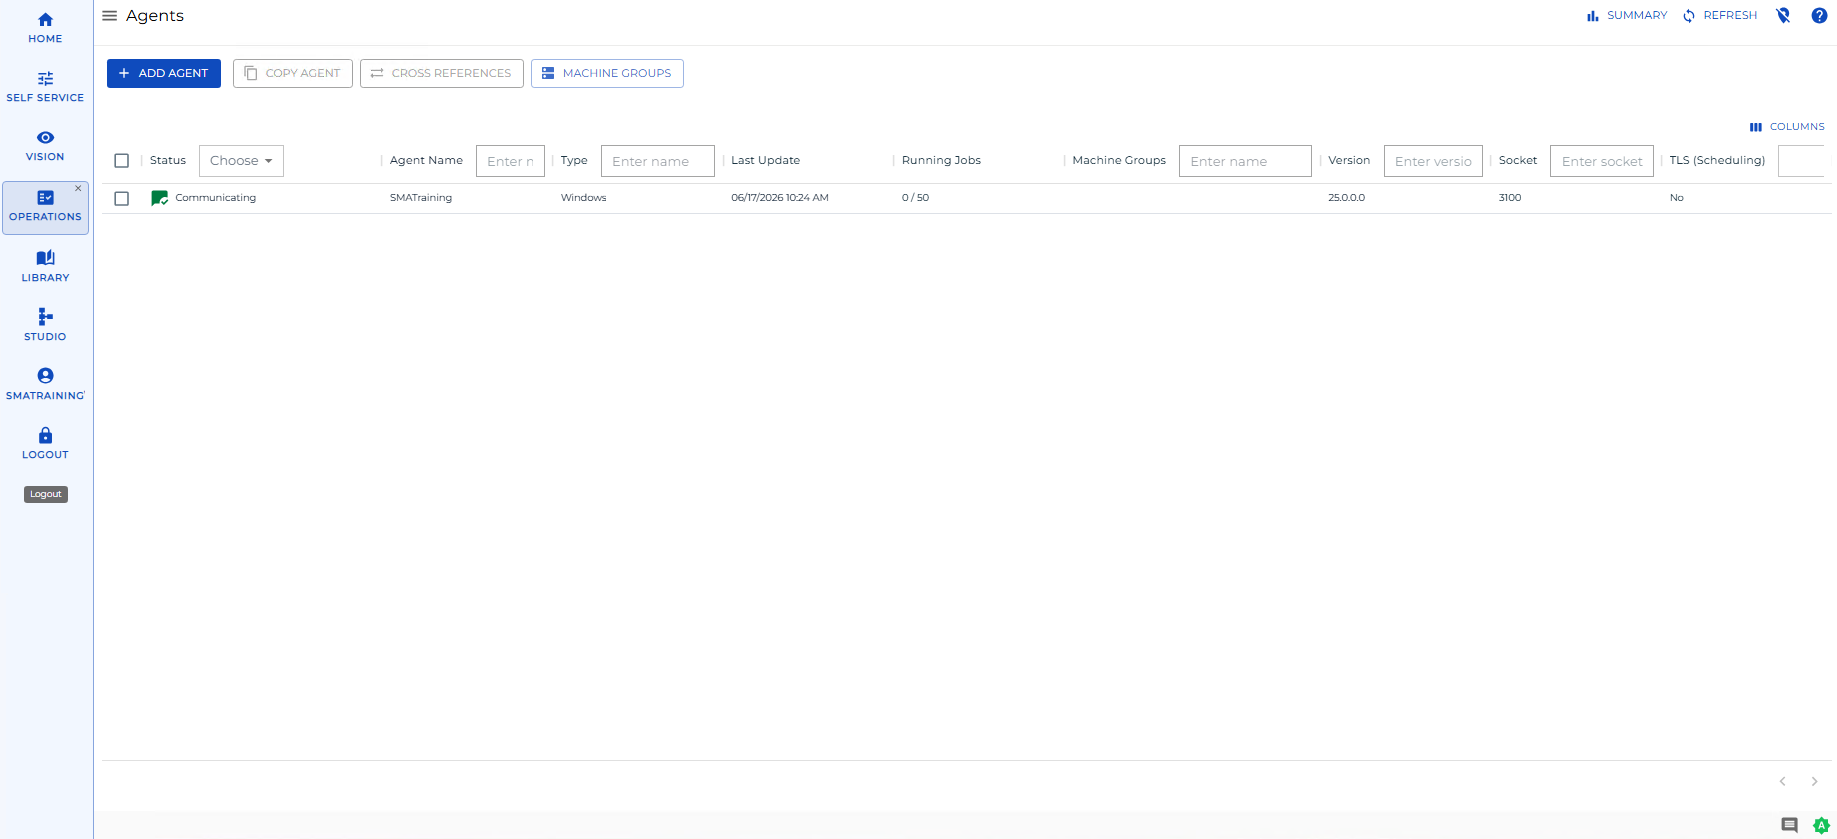Go to next page arrow
Screen dimensions: 1837x839
(x=1814, y=782)
